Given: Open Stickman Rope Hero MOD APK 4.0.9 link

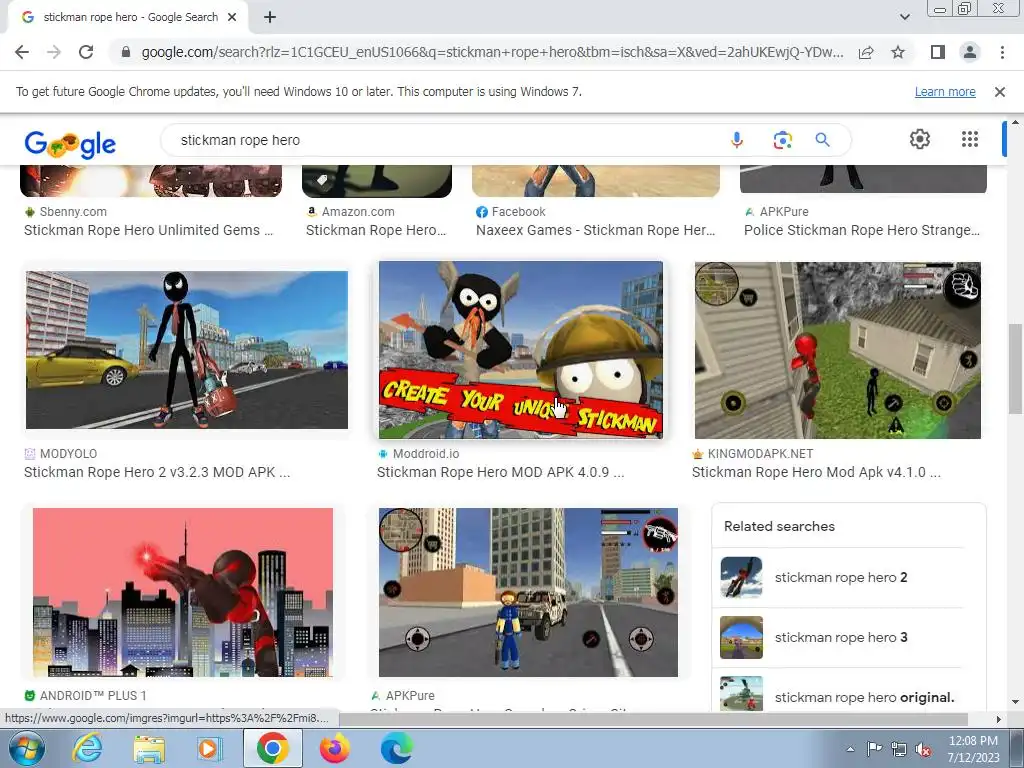Looking at the screenshot, I should point(500,472).
